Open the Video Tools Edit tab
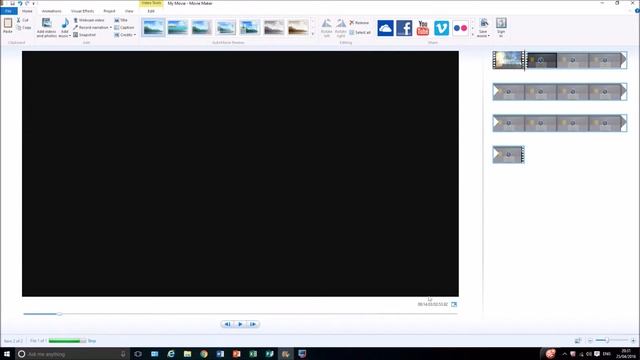Viewport: 640px width, 360px height. coord(151,11)
